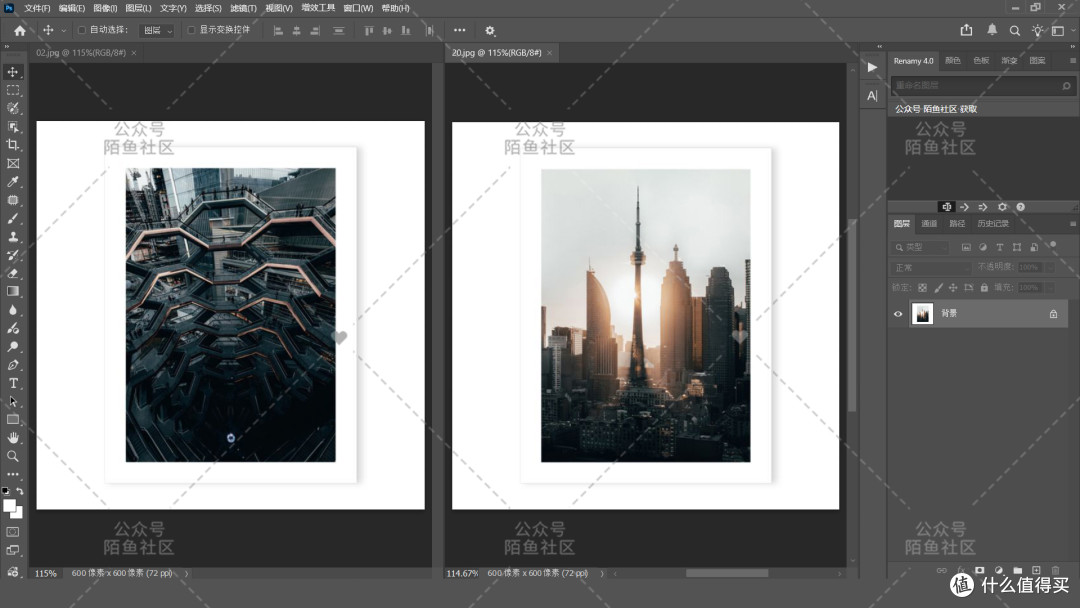Click the Renamy settings gear icon
This screenshot has height=608, width=1080.
tap(1002, 207)
